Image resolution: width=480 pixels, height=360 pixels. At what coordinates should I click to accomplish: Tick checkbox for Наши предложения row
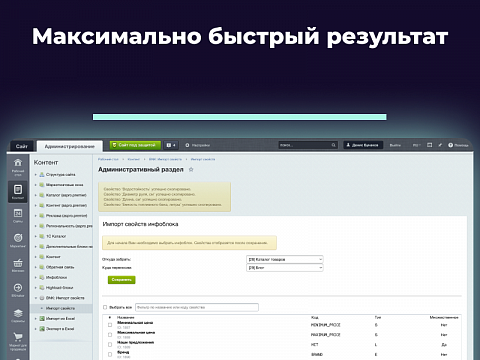110,345
